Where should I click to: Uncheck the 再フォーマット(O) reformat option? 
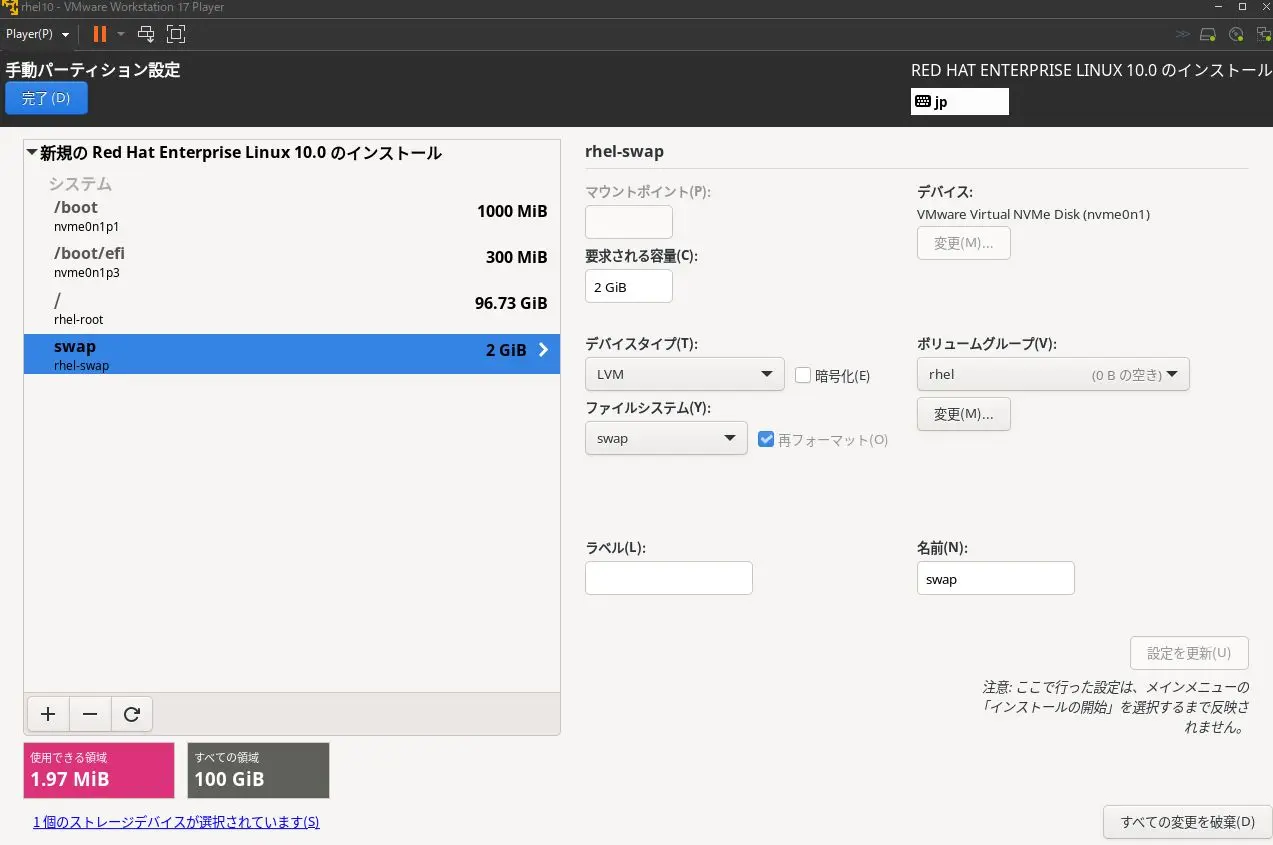(765, 438)
